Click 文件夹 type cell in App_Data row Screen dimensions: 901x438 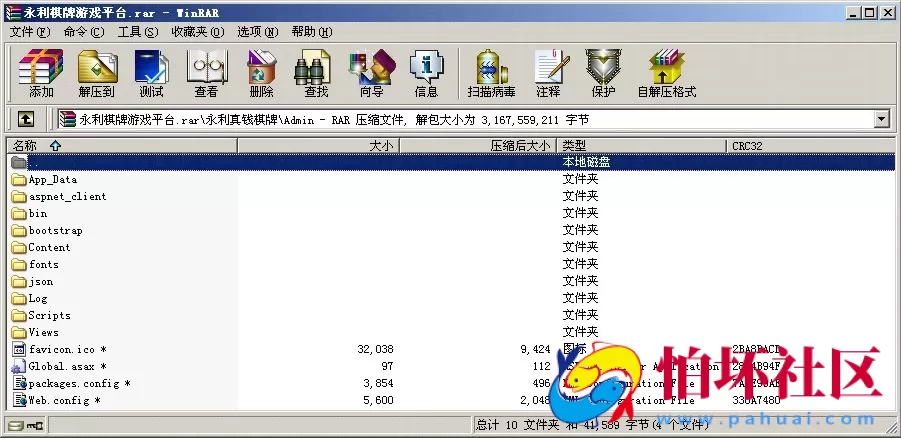[580, 179]
